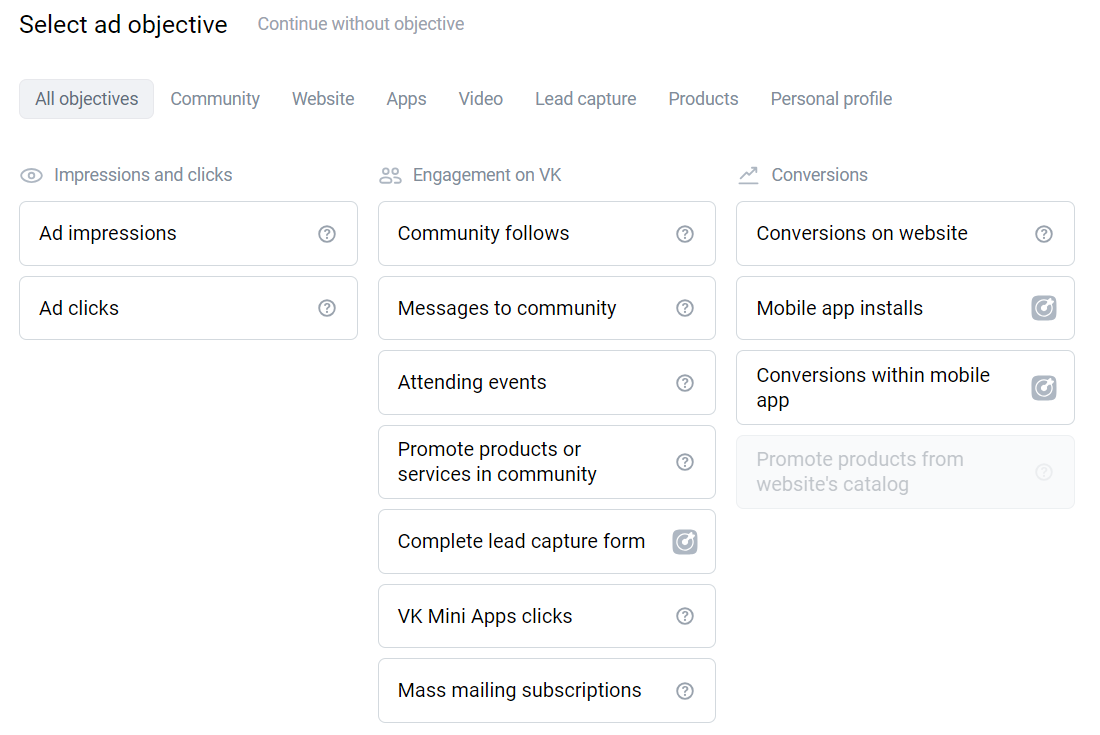Click the Impressions and clicks heading

[x=142, y=175]
